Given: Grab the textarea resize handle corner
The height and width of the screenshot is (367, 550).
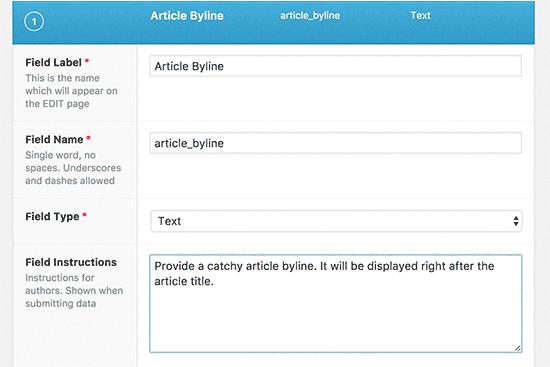Looking at the screenshot, I should pyautogui.click(x=518, y=348).
